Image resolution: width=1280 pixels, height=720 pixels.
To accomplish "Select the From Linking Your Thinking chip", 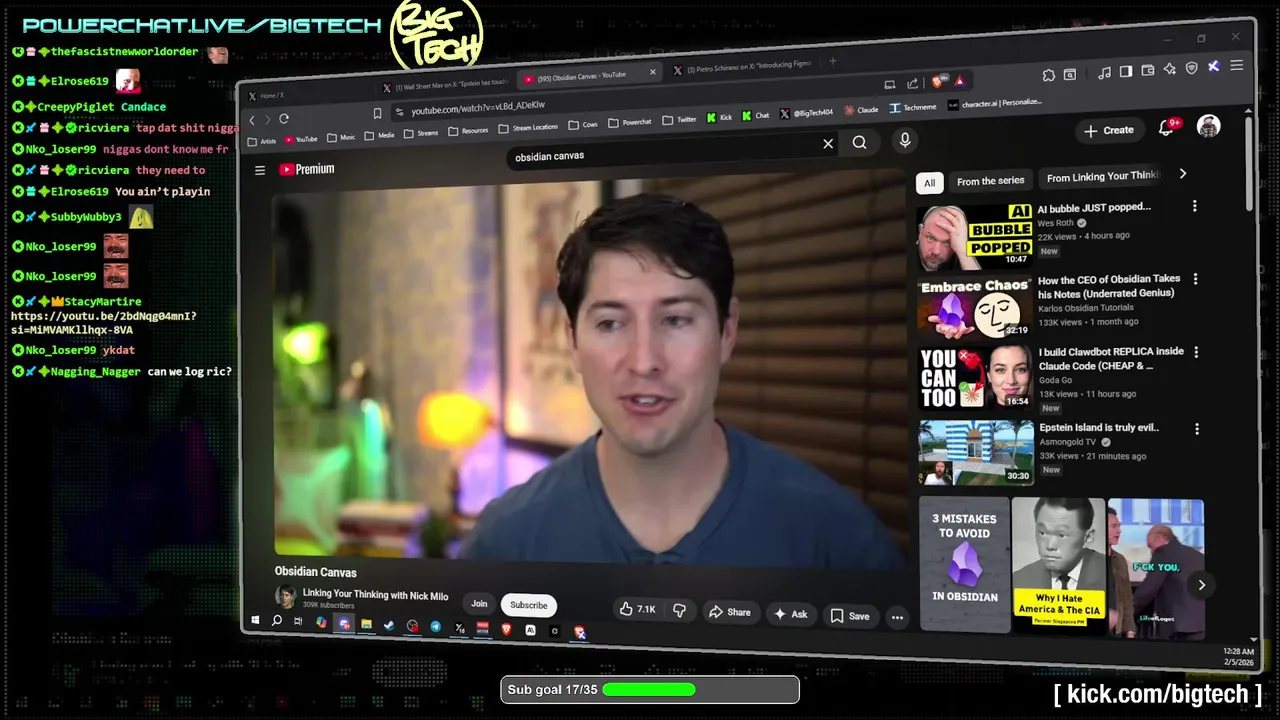I will click(1101, 177).
